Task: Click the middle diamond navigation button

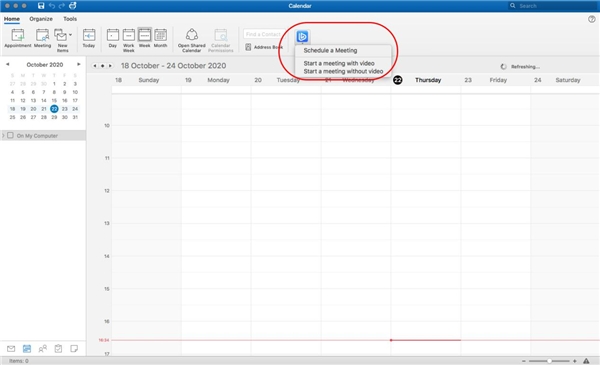Action: [103, 66]
